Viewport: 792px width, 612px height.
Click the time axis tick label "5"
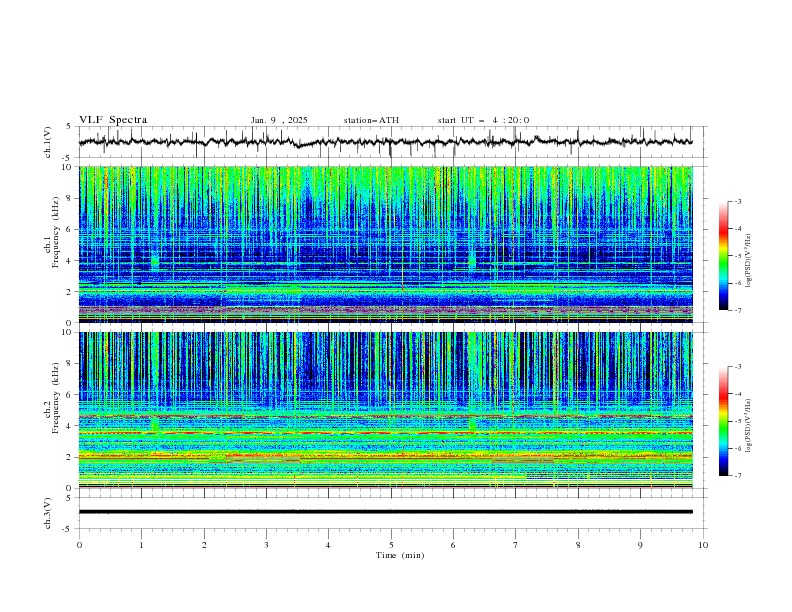[x=391, y=545]
